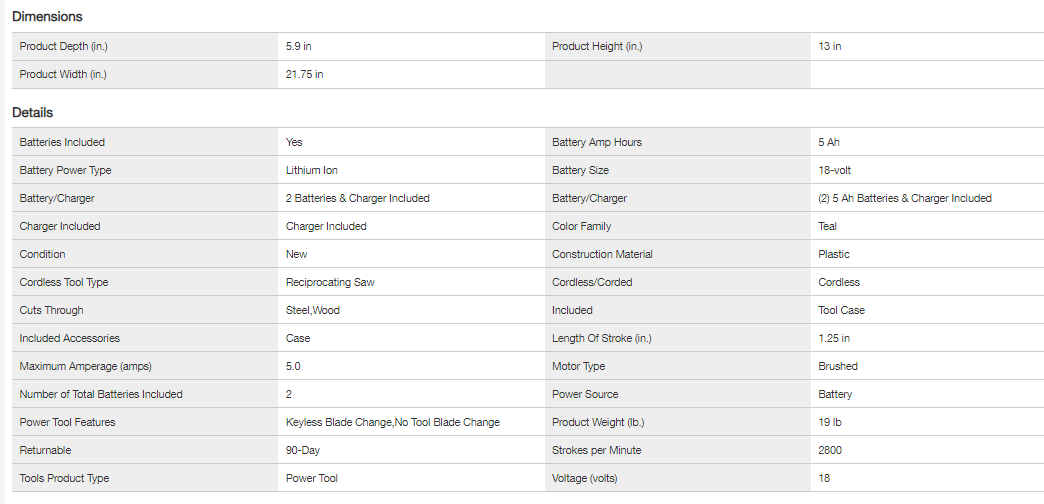The height and width of the screenshot is (504, 1044).
Task: Click the Teal color family value
Action: tap(828, 226)
